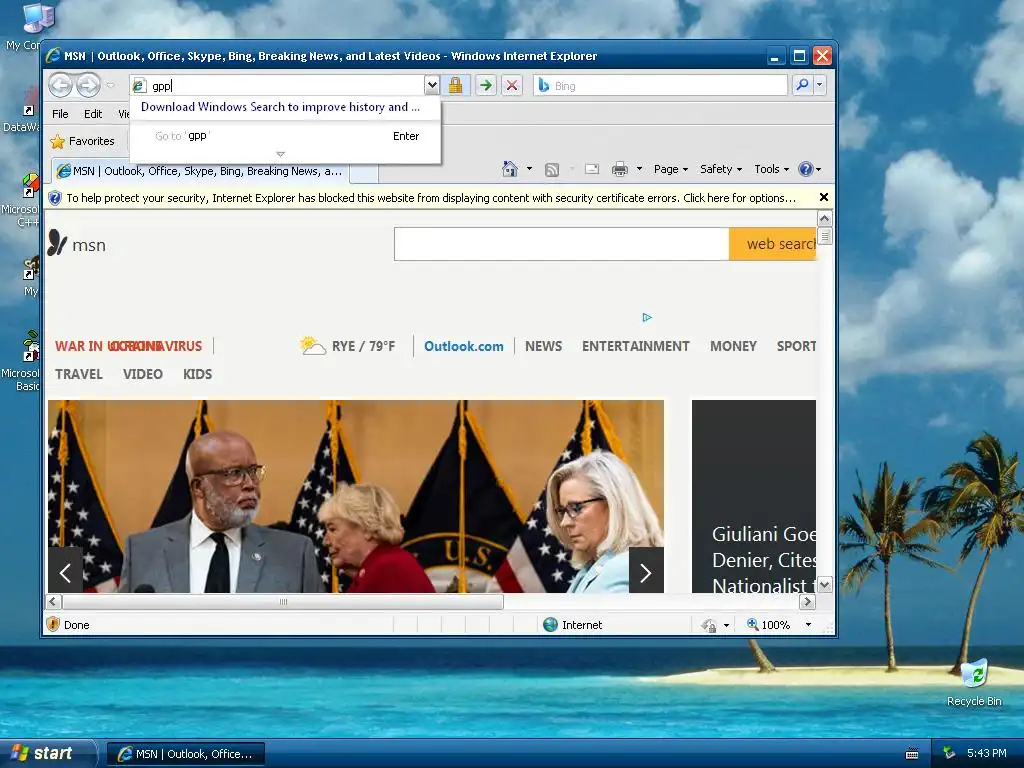
Task: Click the Back navigation arrow button
Action: click(x=60, y=85)
